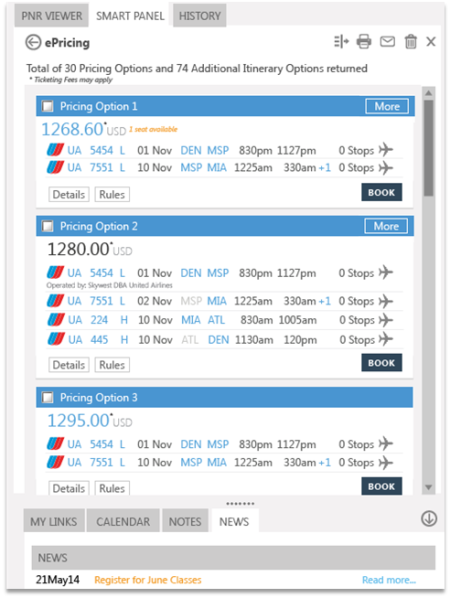This screenshot has height=598, width=450.
Task: Go back using the ePricing arrow icon
Action: point(33,42)
